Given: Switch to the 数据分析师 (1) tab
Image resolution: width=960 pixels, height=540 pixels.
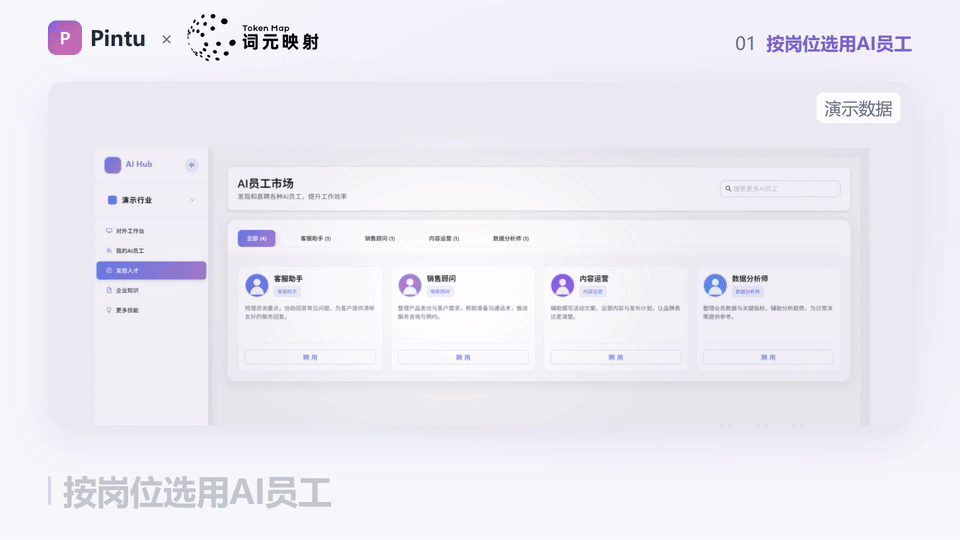Looking at the screenshot, I should pos(511,238).
